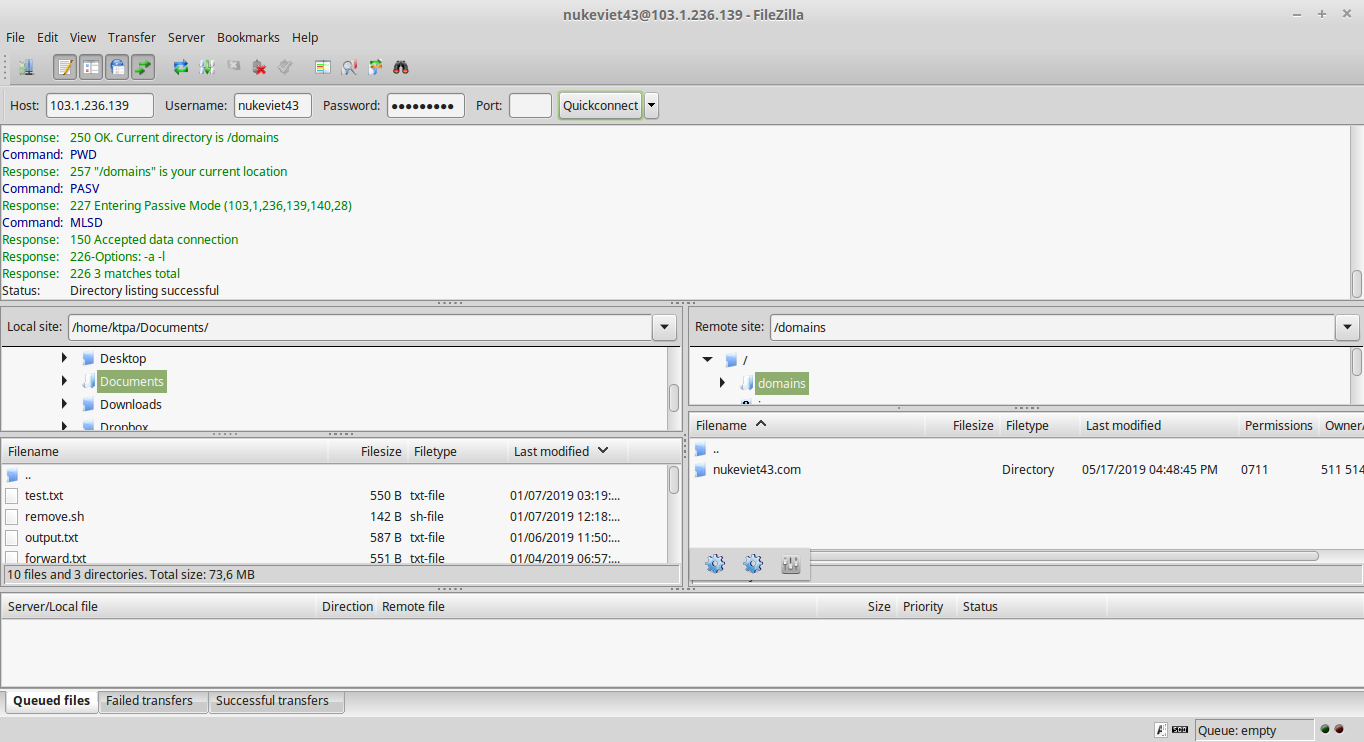Screen dimensions: 1364x742
Task: Focus the Username input field
Action: click(273, 105)
